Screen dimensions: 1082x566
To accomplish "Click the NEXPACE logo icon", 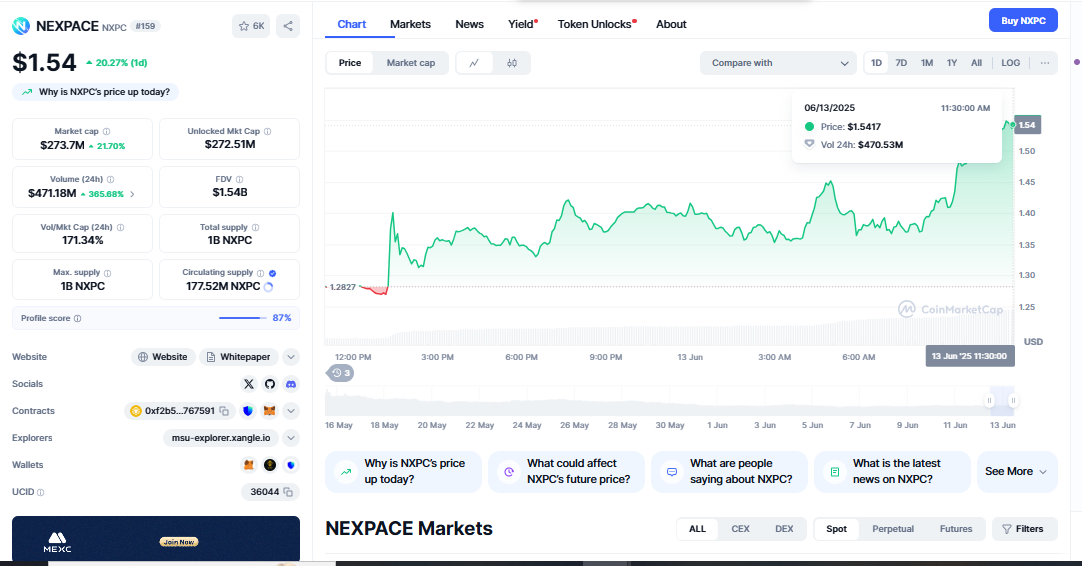I will pyautogui.click(x=21, y=26).
